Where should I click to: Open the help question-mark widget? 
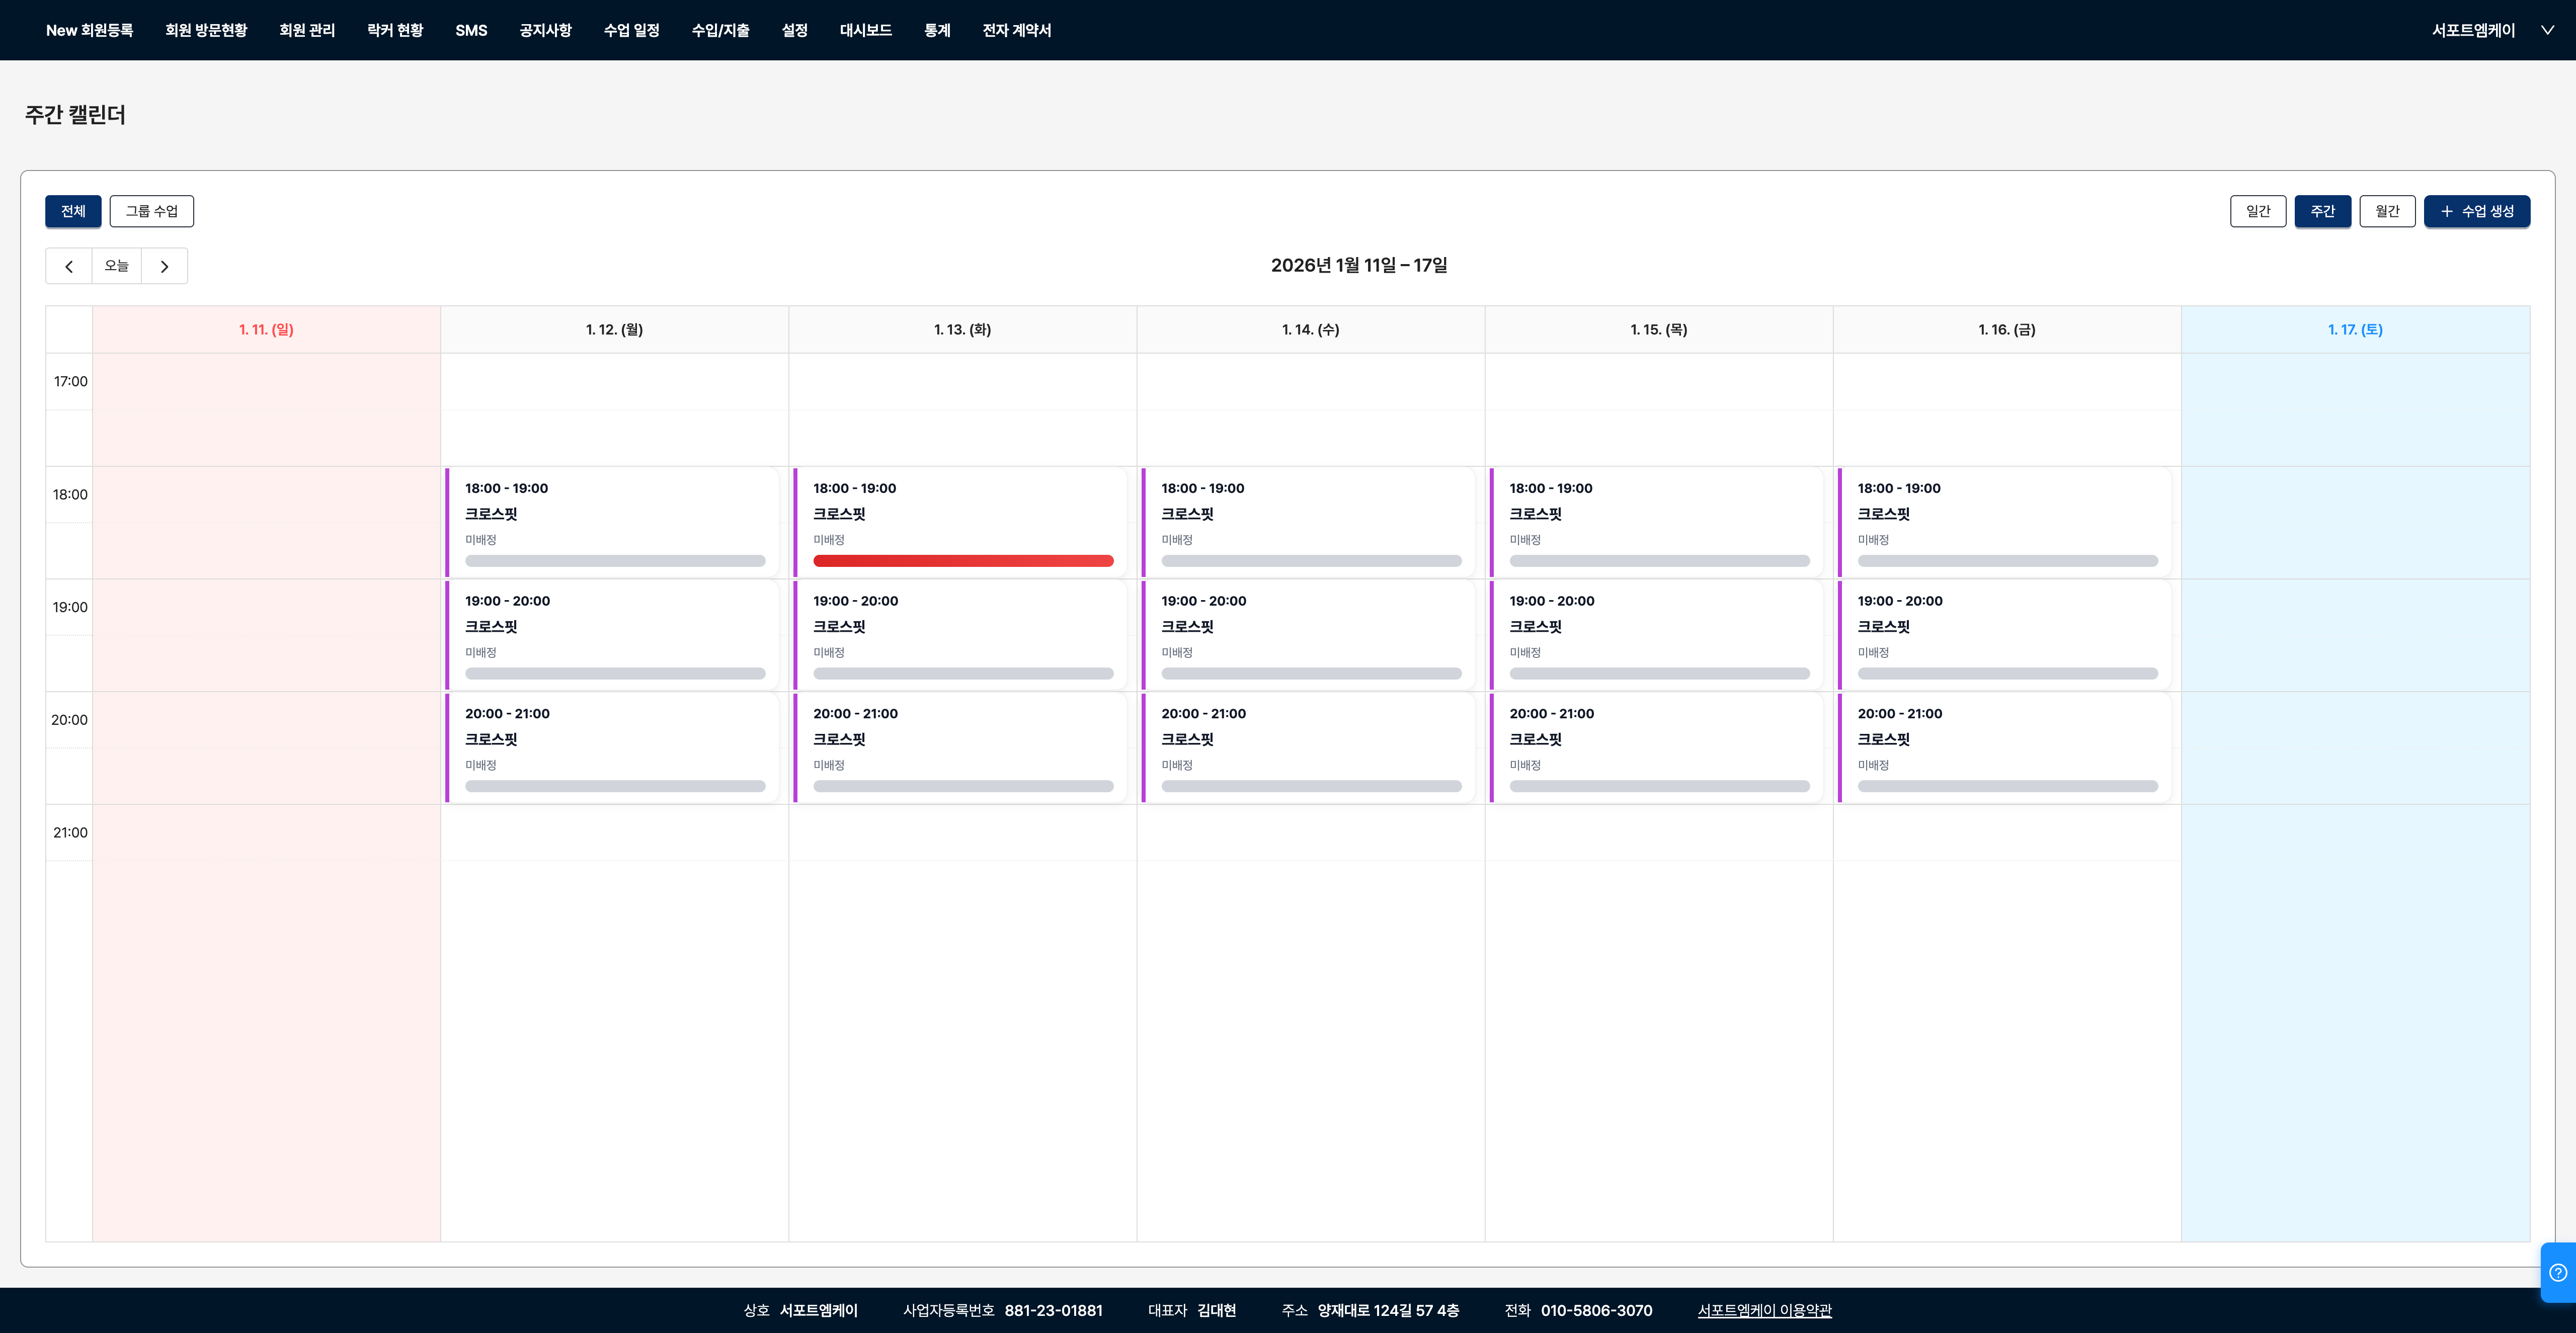pyautogui.click(x=2557, y=1272)
